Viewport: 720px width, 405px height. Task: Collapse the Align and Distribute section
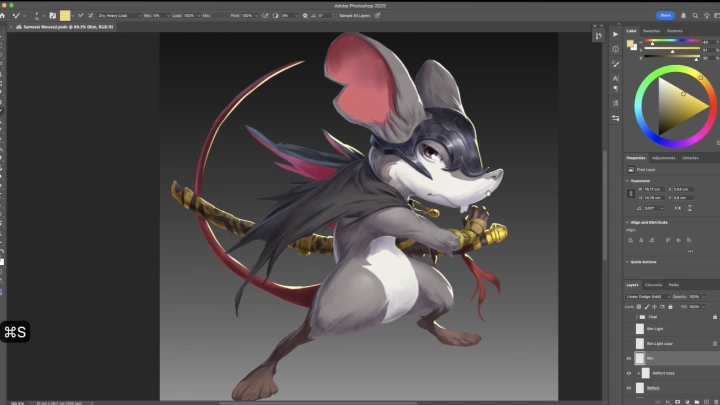627,222
